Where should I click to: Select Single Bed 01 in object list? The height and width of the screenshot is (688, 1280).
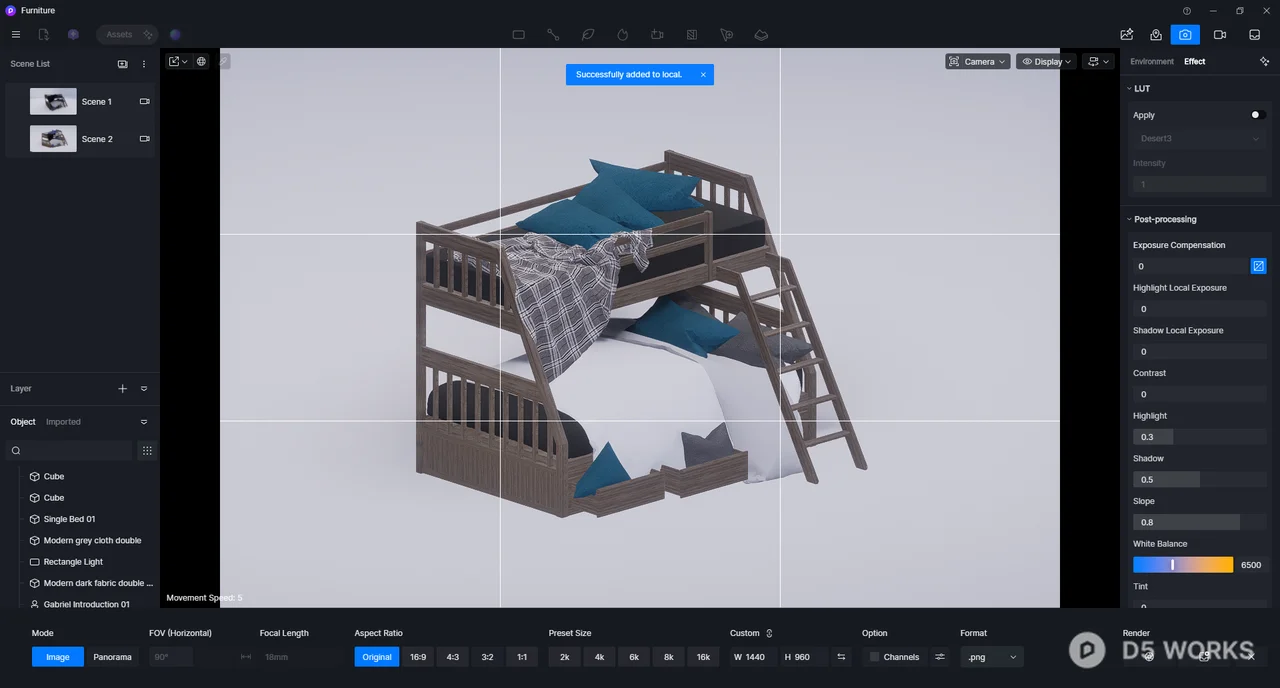[69, 519]
